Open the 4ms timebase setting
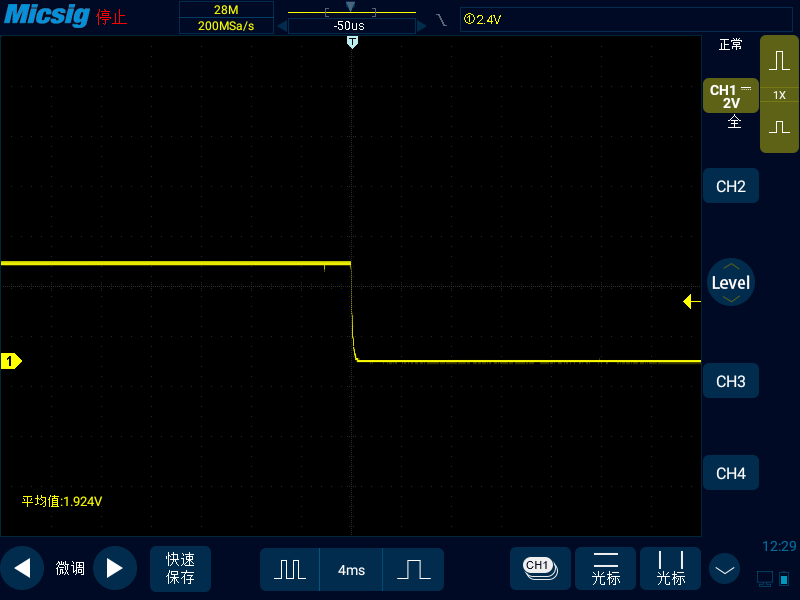 tap(352, 569)
